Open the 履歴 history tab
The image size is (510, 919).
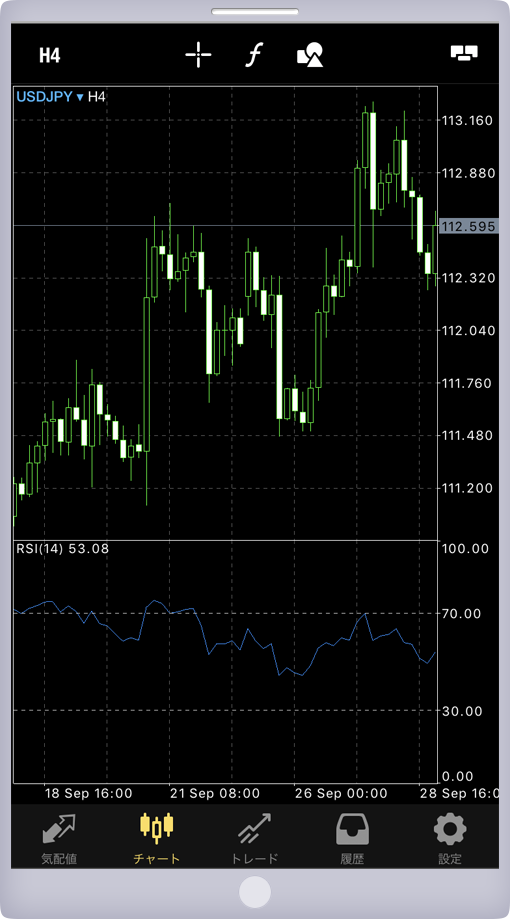pyautogui.click(x=352, y=839)
